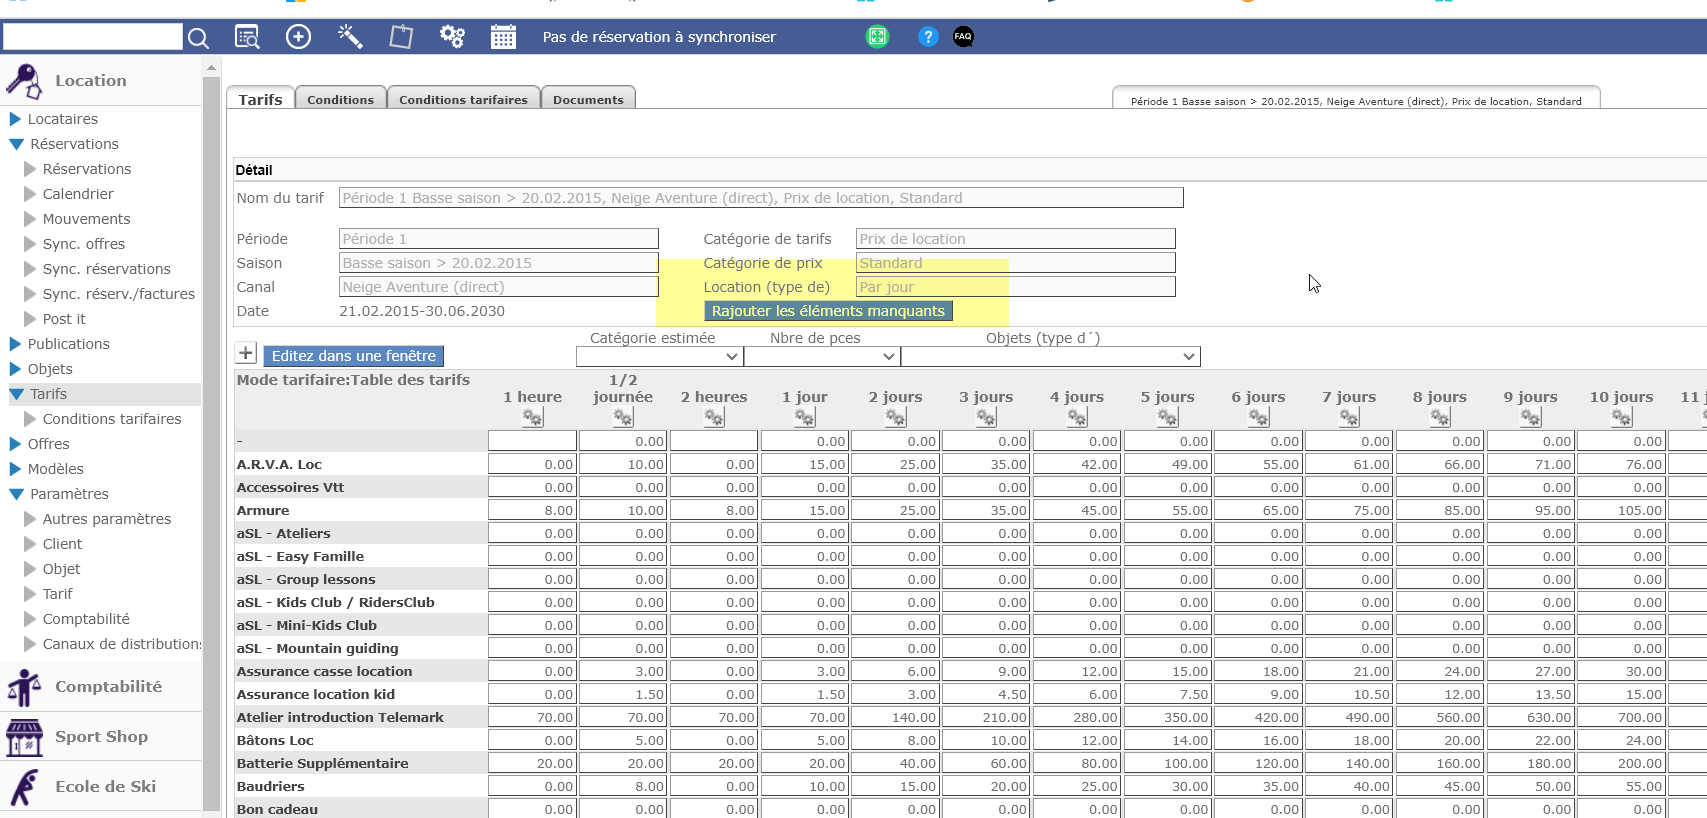Open the black FAQ icon

(963, 37)
